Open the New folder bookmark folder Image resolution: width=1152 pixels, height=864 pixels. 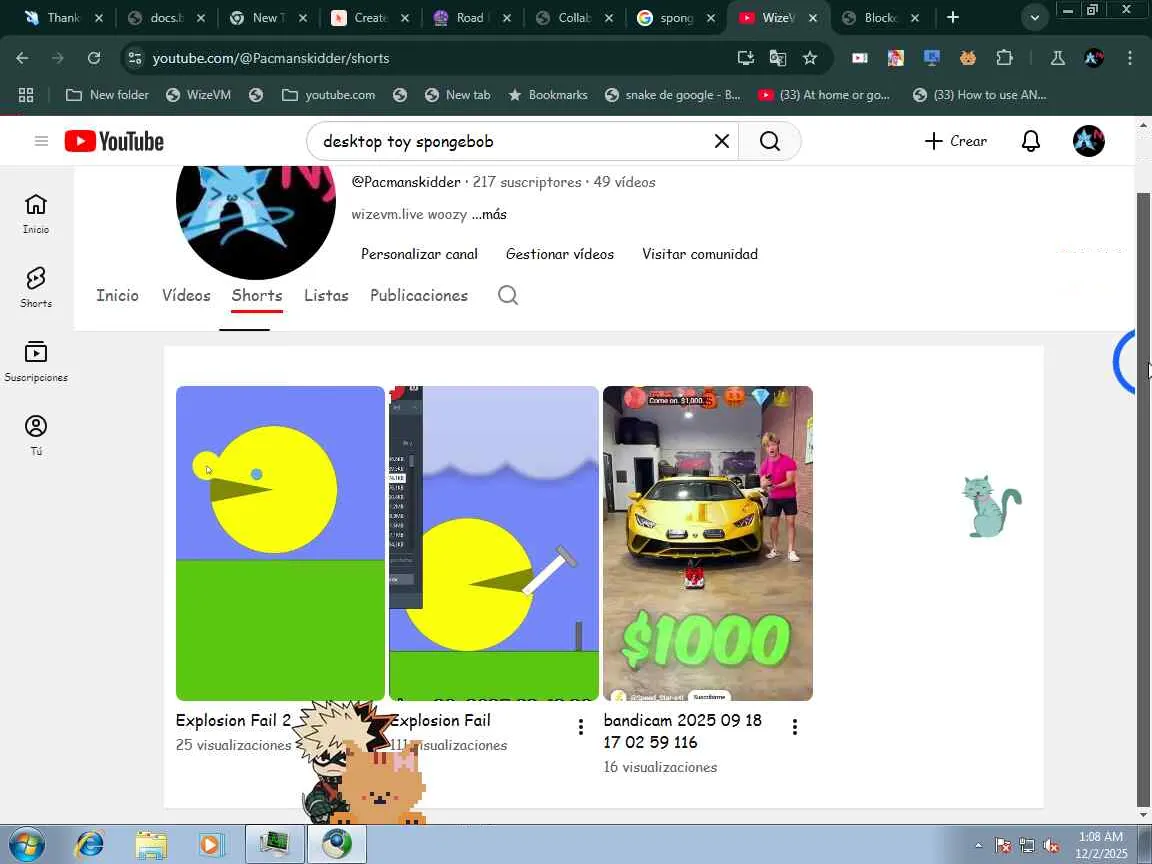(107, 95)
